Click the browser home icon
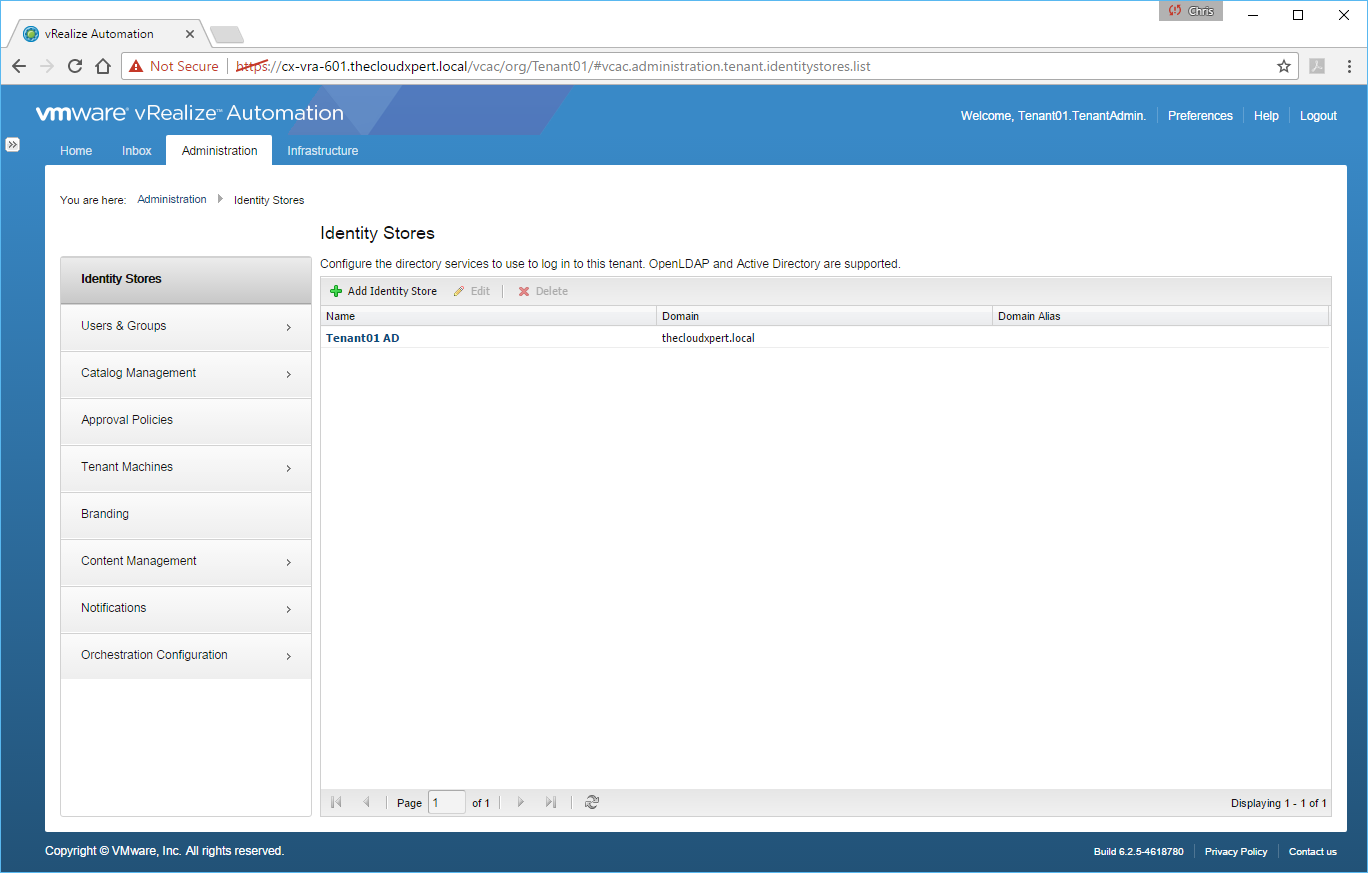This screenshot has height=873, width=1368. [102, 66]
